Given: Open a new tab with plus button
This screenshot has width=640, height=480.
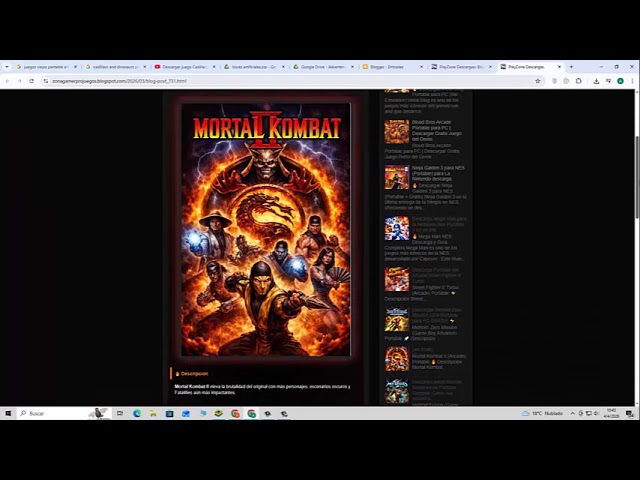Looking at the screenshot, I should [571, 67].
